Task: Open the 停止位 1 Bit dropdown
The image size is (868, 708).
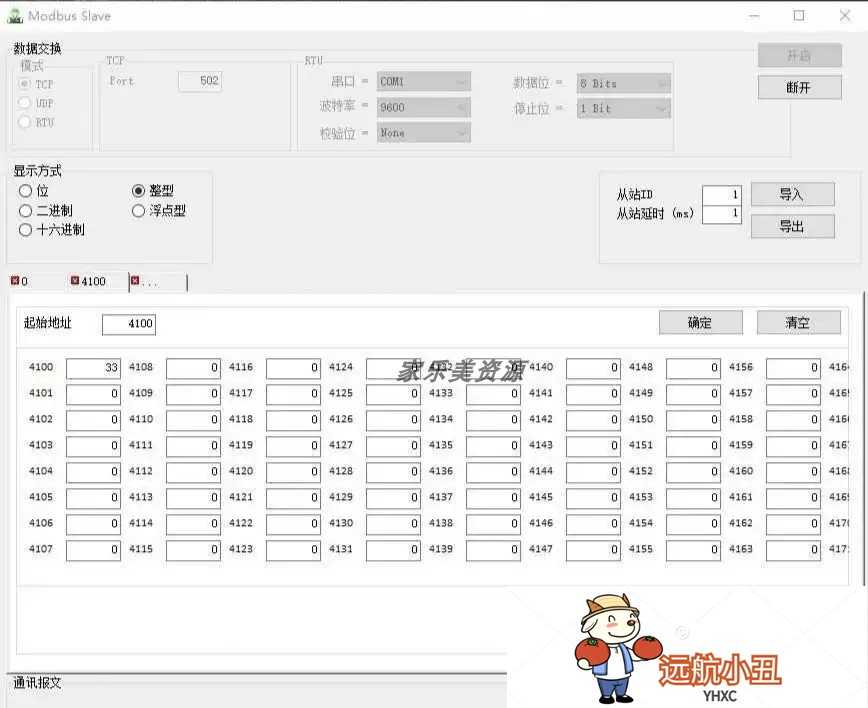Action: (623, 108)
